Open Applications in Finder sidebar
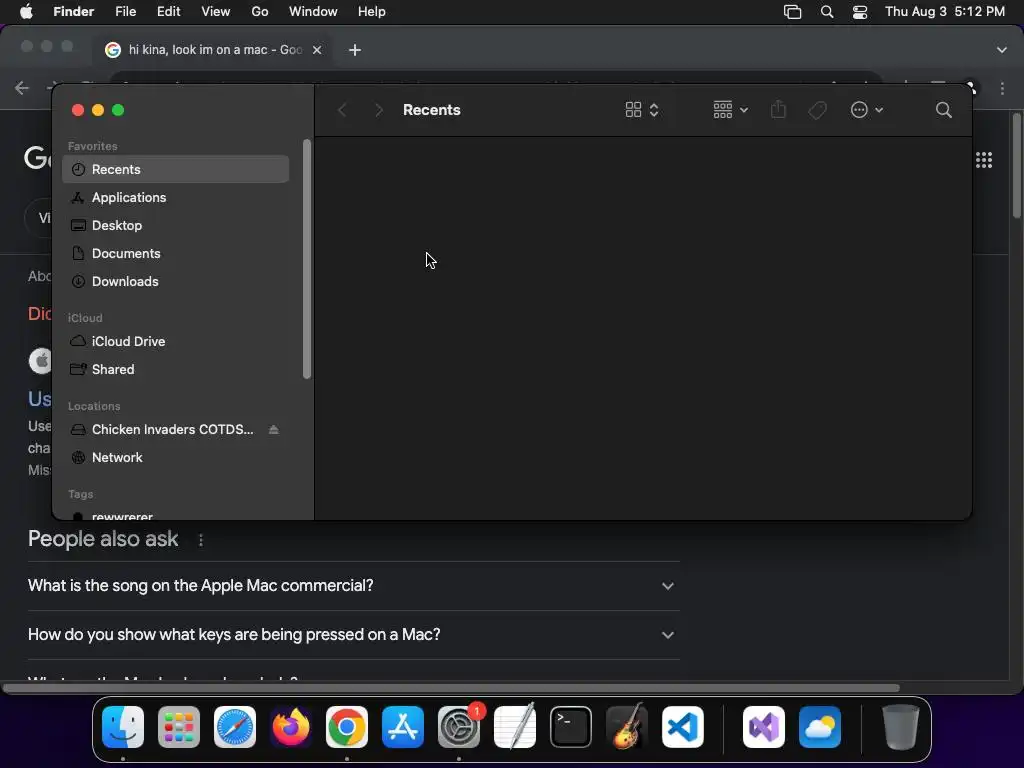 175,197
